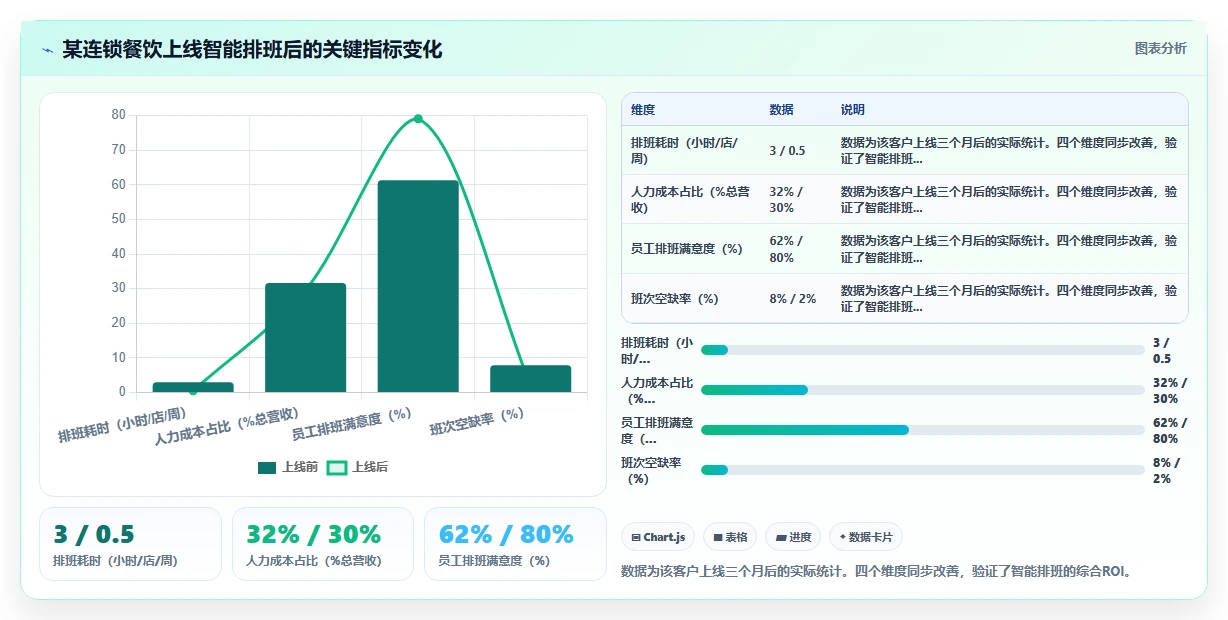Click the footer summary text mentioning 综合ROI

point(875,571)
